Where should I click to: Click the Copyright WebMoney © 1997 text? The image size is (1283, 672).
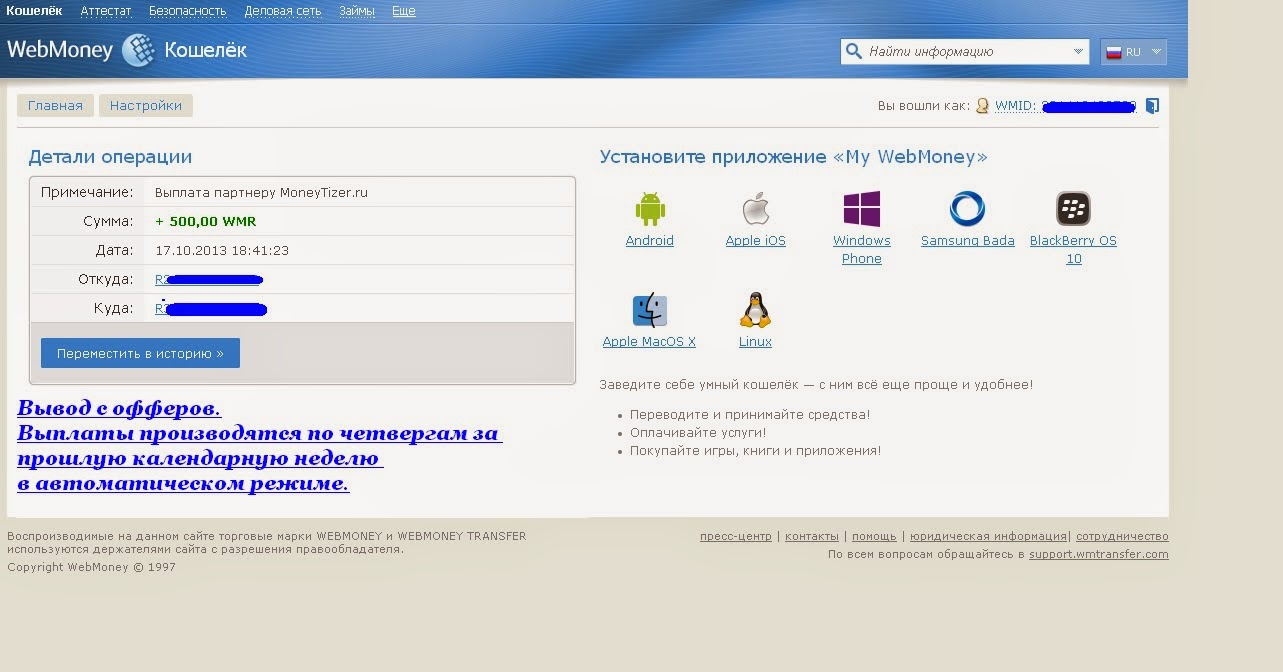(91, 567)
